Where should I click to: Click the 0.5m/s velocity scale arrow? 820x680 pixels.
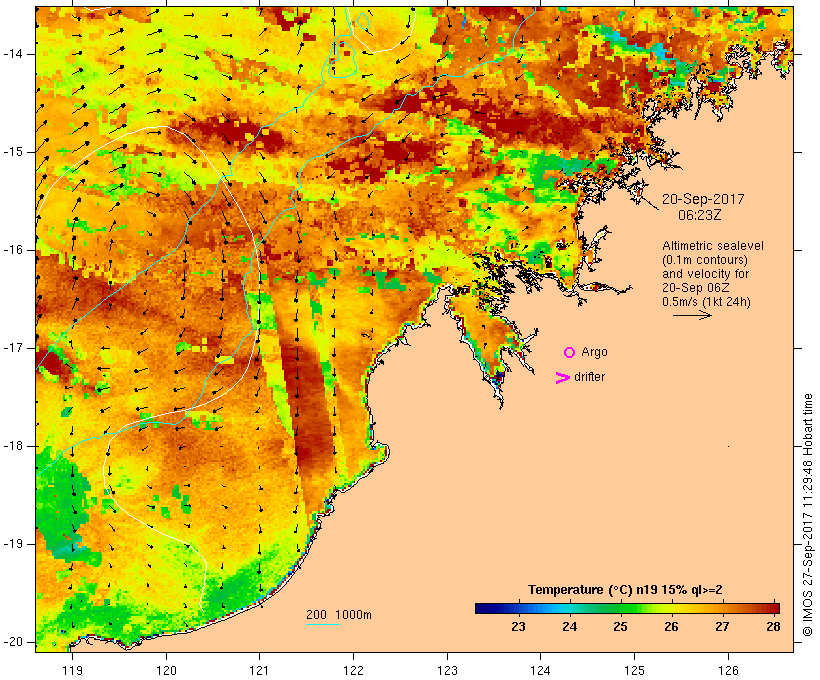tap(692, 315)
